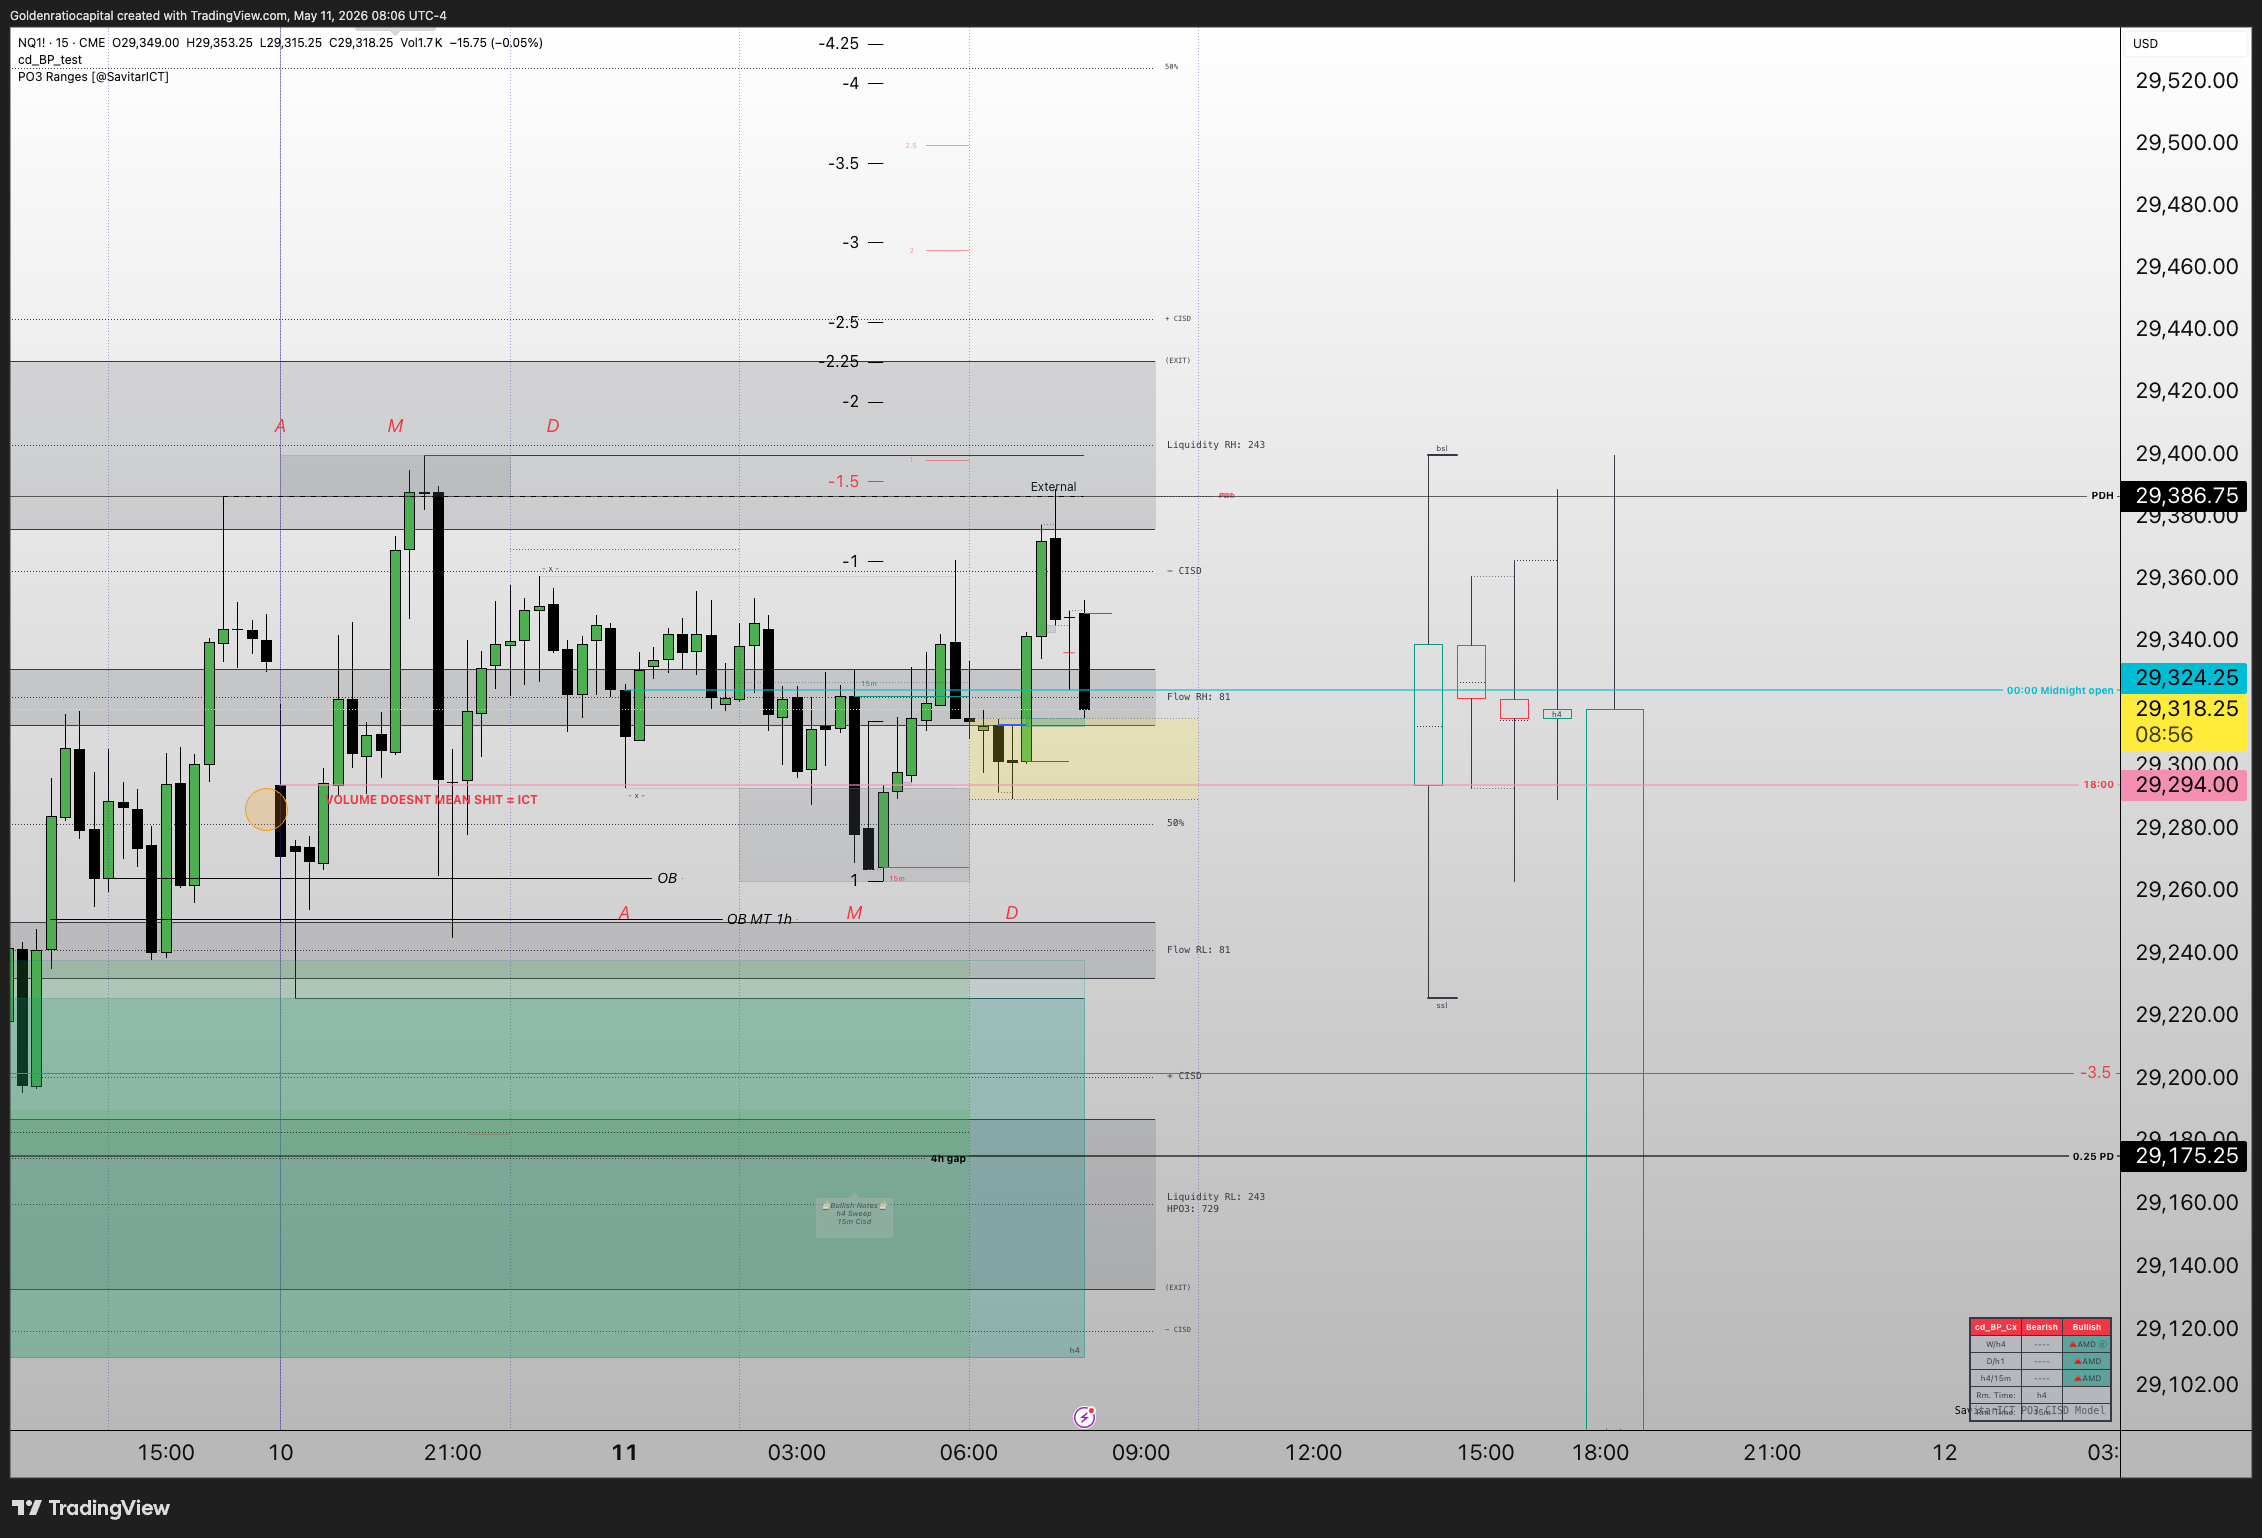Click the Liquidity RL: 243 label

1215,1197
